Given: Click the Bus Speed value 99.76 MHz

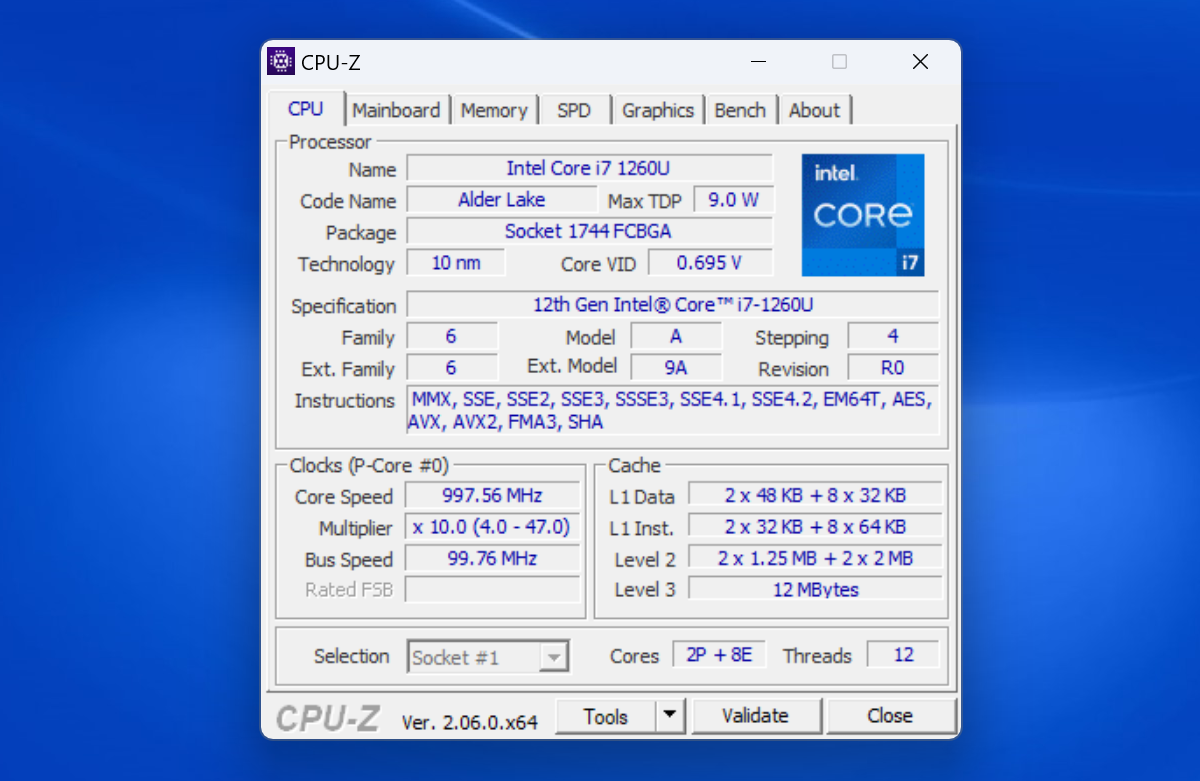Looking at the screenshot, I should [x=493, y=558].
